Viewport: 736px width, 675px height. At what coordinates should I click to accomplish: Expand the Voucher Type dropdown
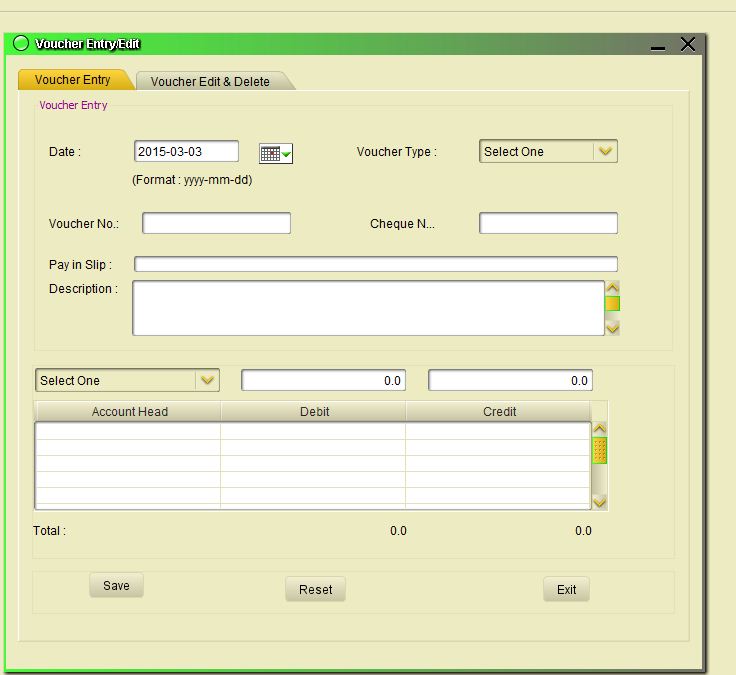[x=605, y=152]
